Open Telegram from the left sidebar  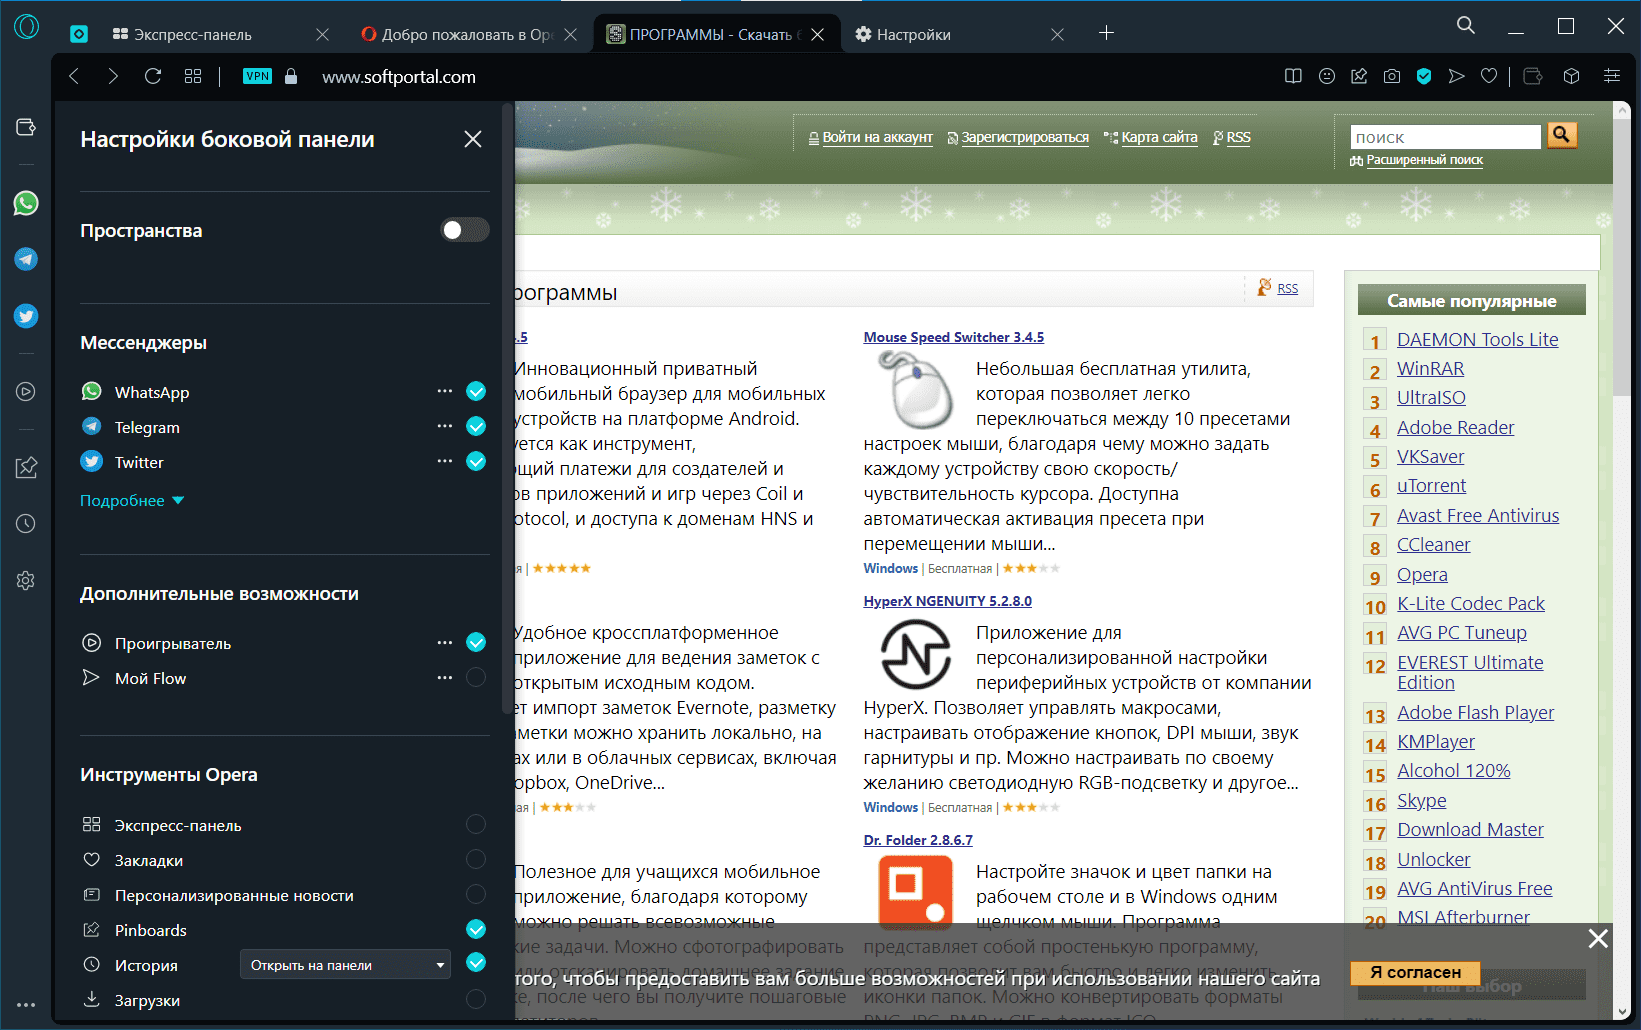[x=26, y=259]
